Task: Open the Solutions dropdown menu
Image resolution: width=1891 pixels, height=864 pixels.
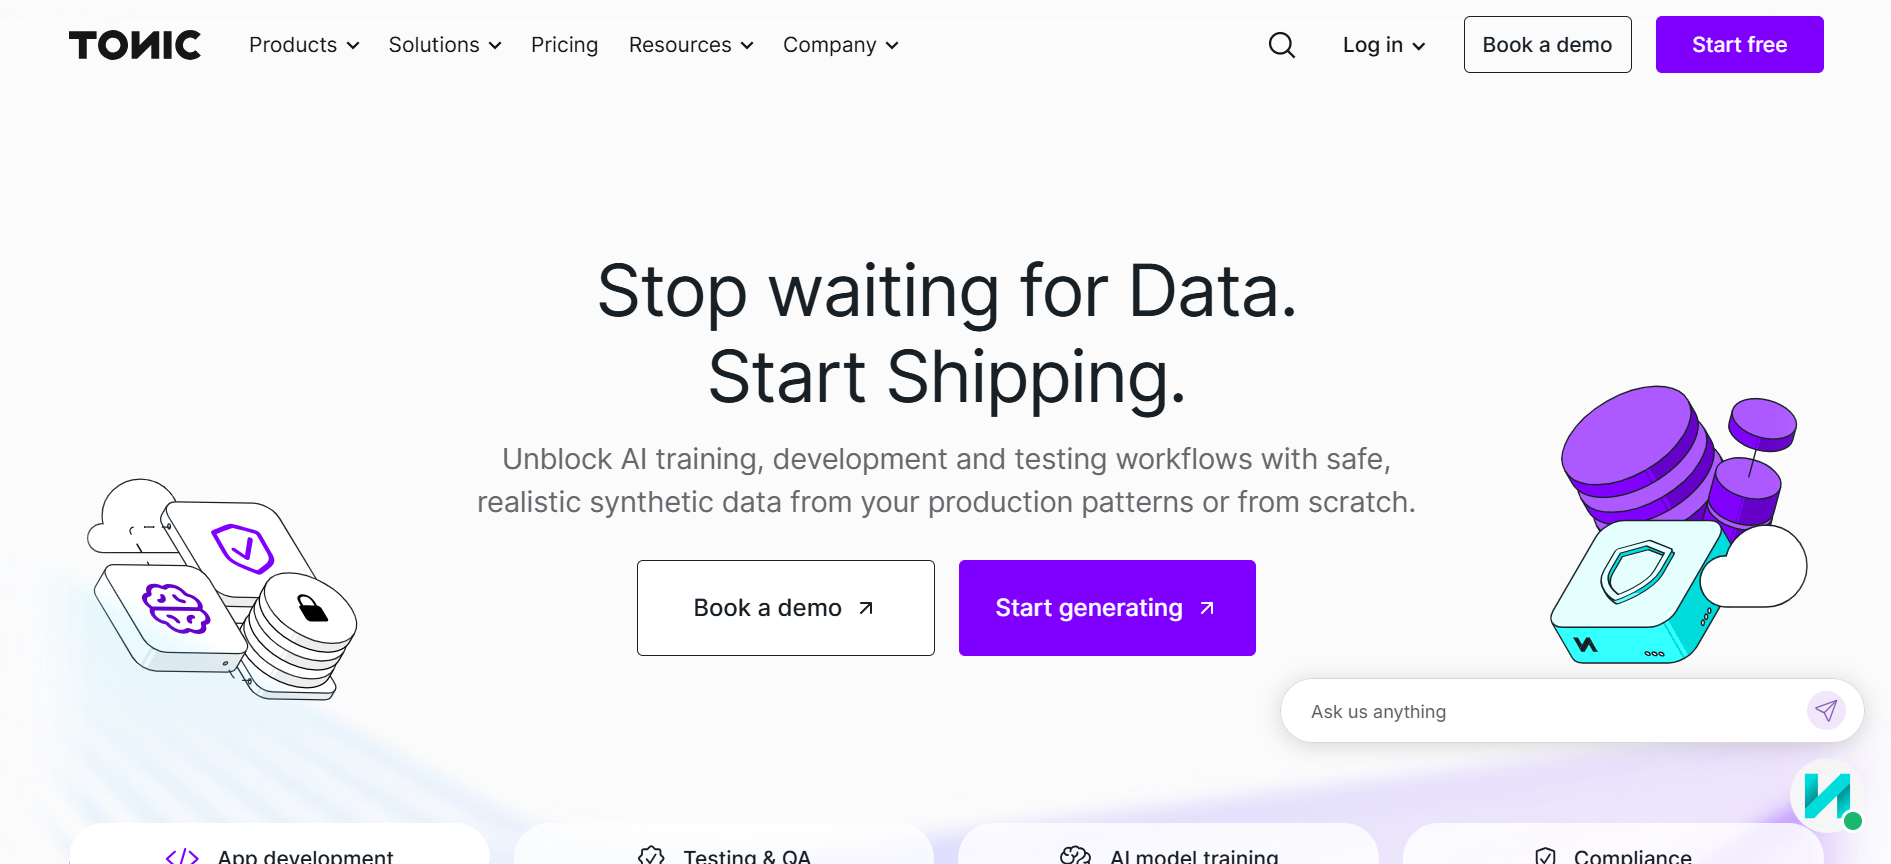Action: (x=444, y=44)
